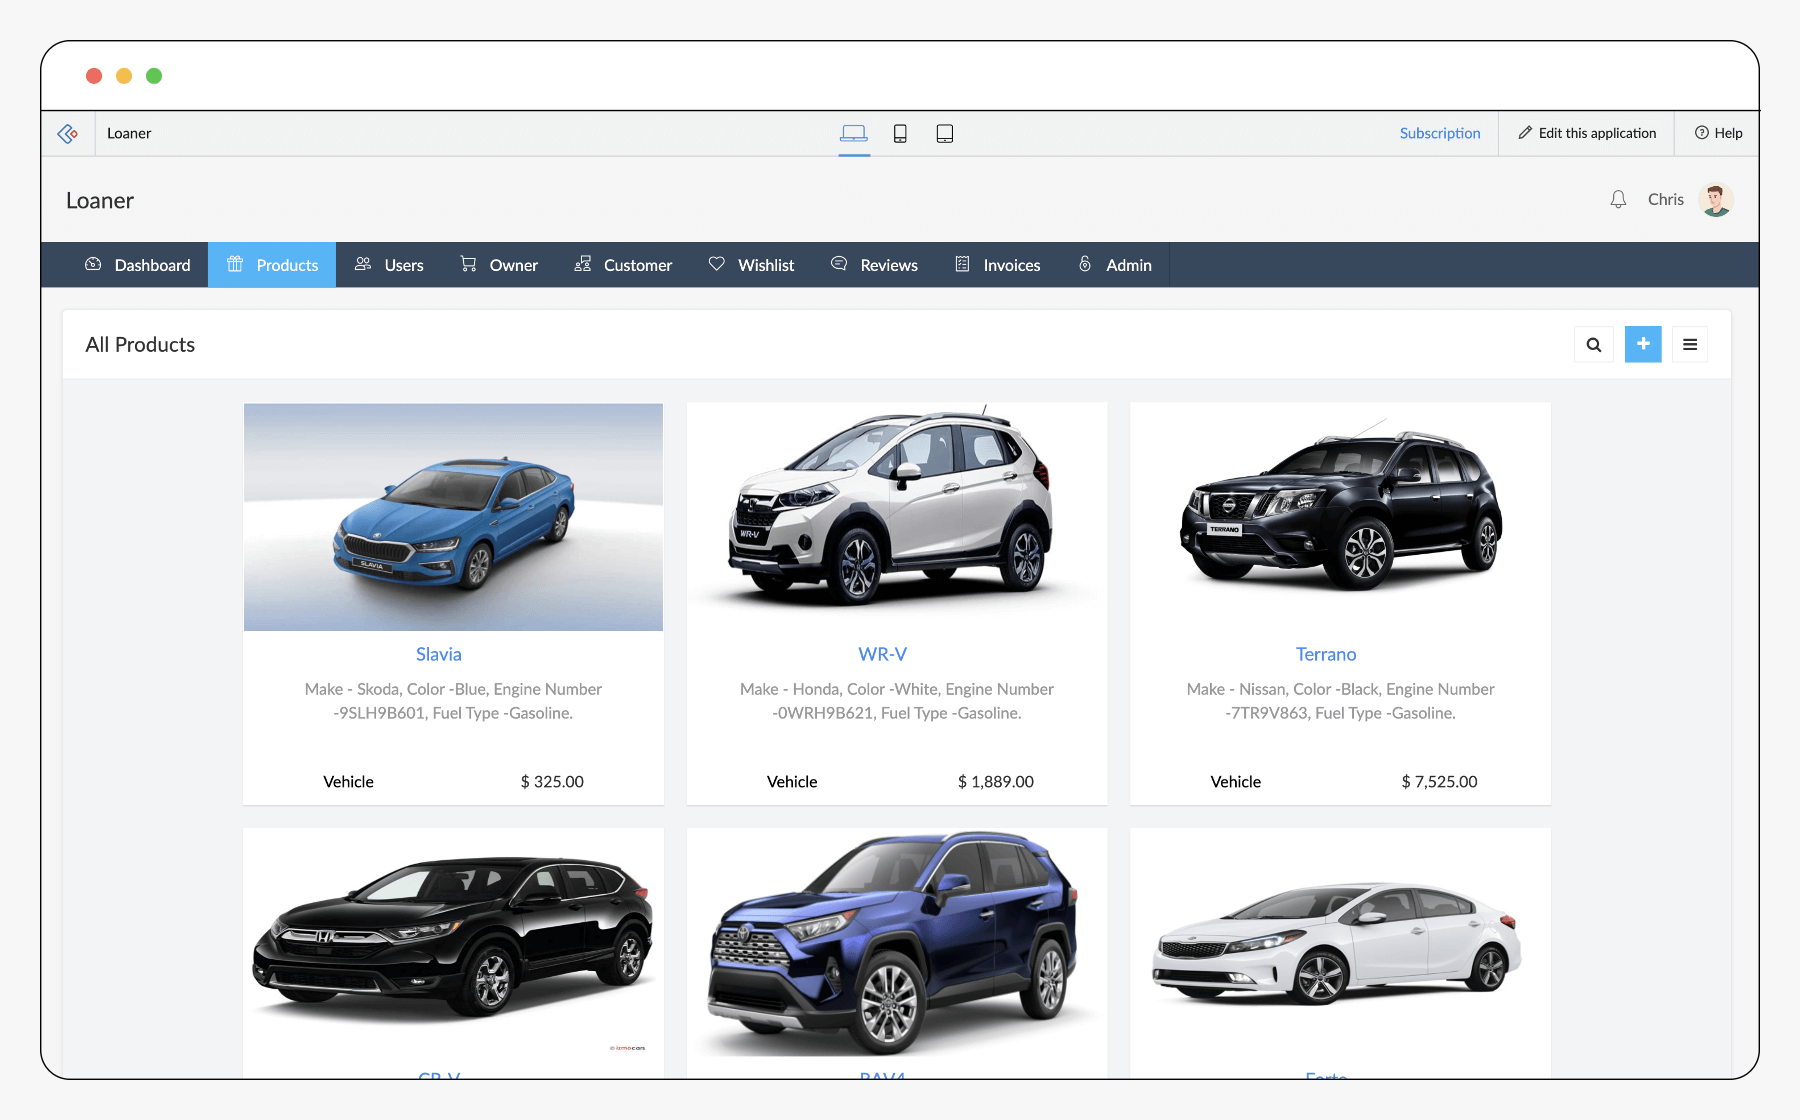1800x1120 pixels.
Task: Open the Terrano product link
Action: (1326, 654)
